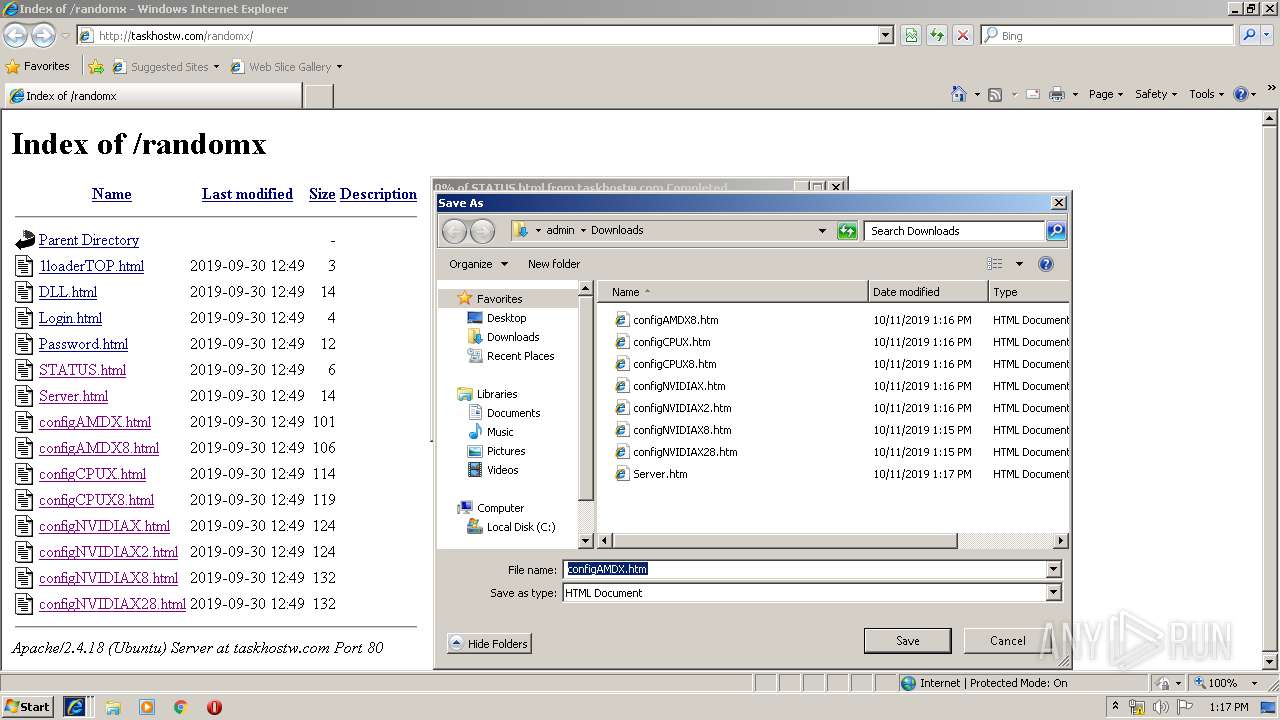Click the Search Downloads input field
Image resolution: width=1280 pixels, height=720 pixels.
(955, 231)
